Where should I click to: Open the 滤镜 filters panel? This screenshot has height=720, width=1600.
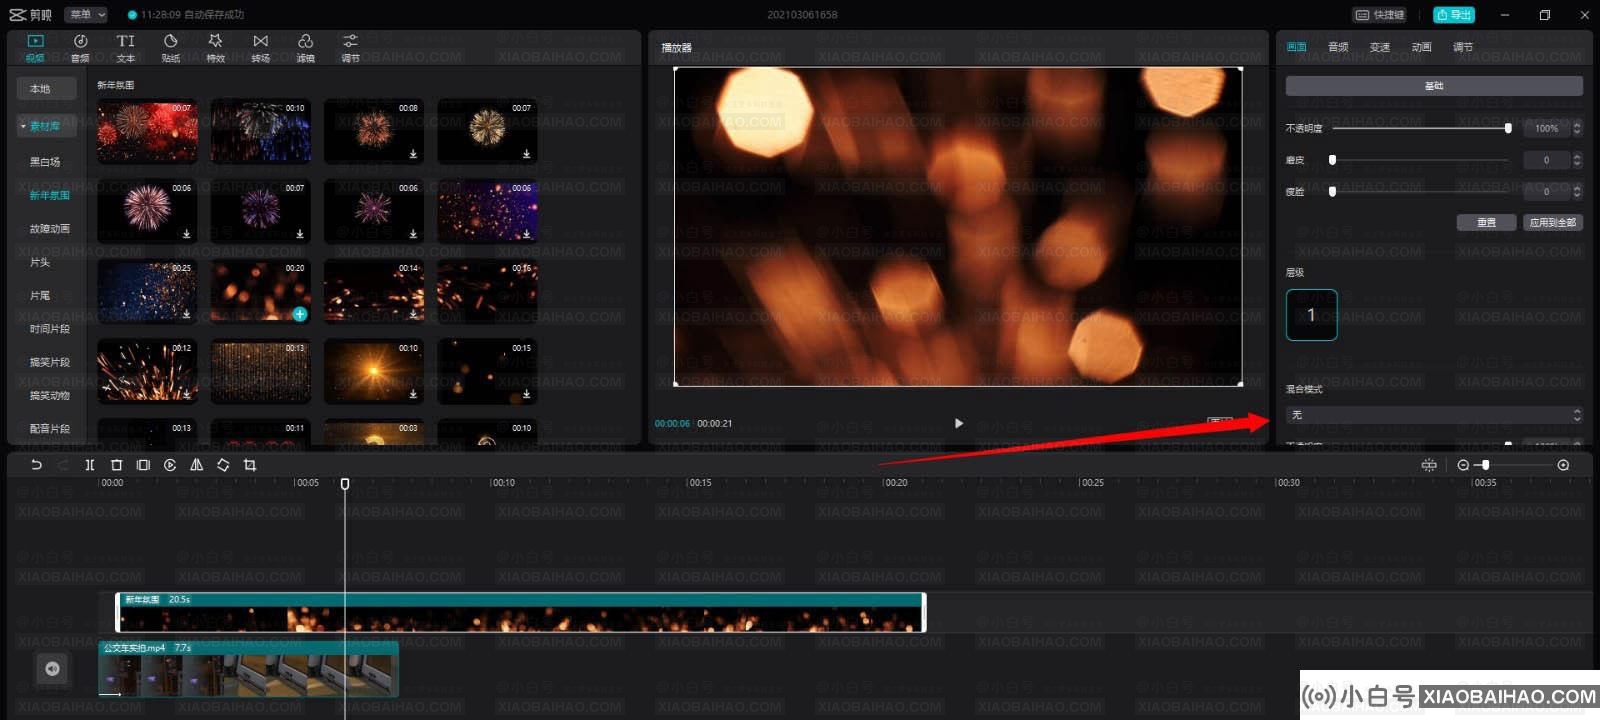[305, 47]
